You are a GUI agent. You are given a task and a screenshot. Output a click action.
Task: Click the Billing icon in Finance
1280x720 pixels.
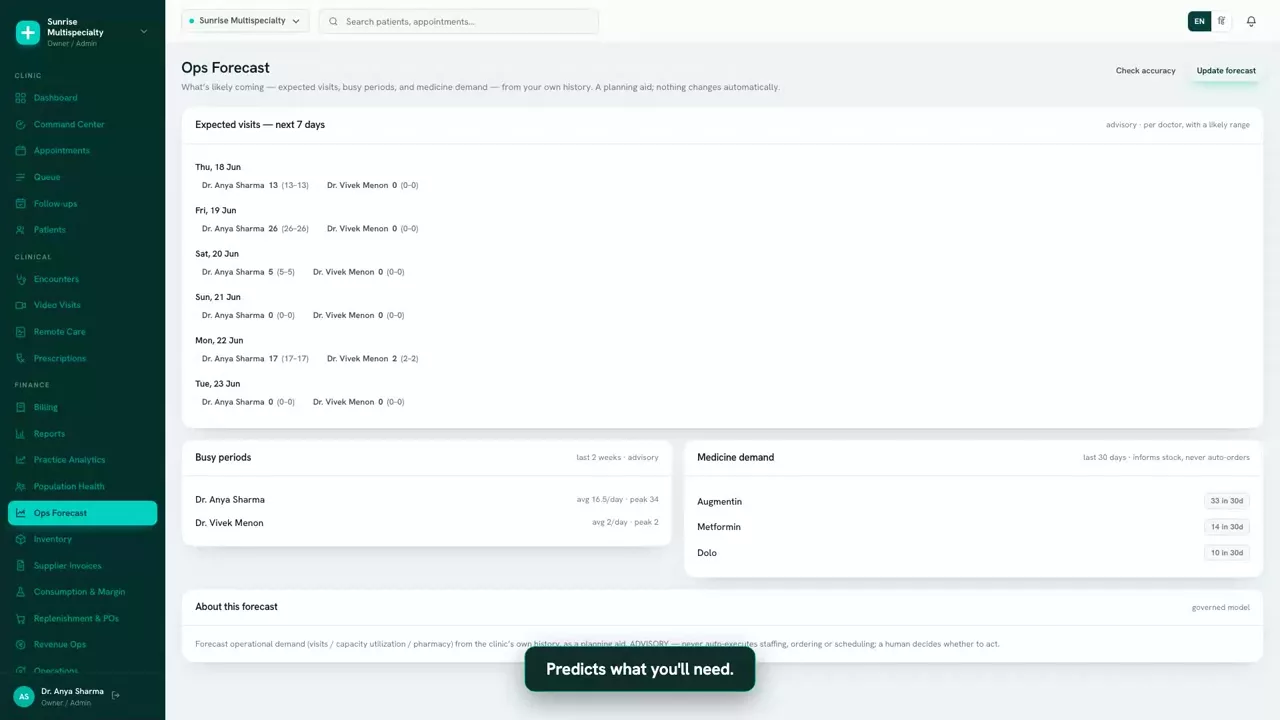click(21, 407)
